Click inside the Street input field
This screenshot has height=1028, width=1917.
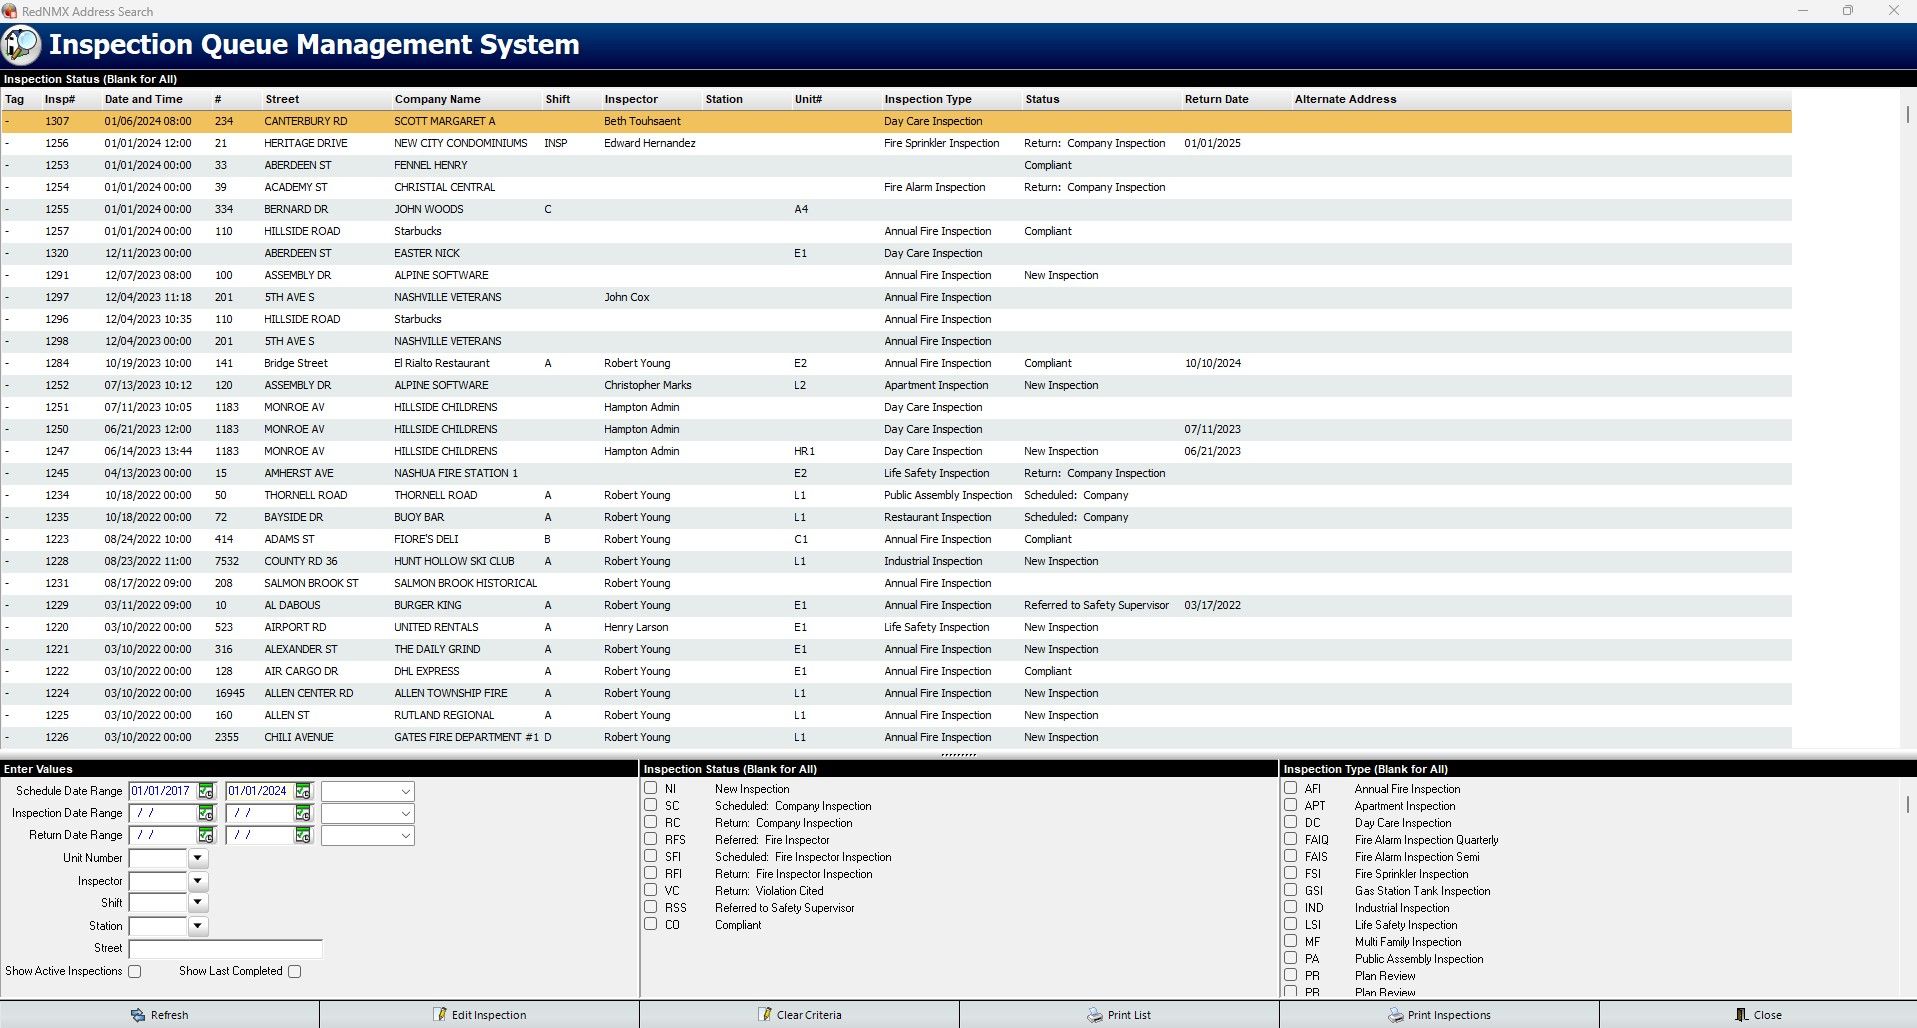(x=226, y=948)
